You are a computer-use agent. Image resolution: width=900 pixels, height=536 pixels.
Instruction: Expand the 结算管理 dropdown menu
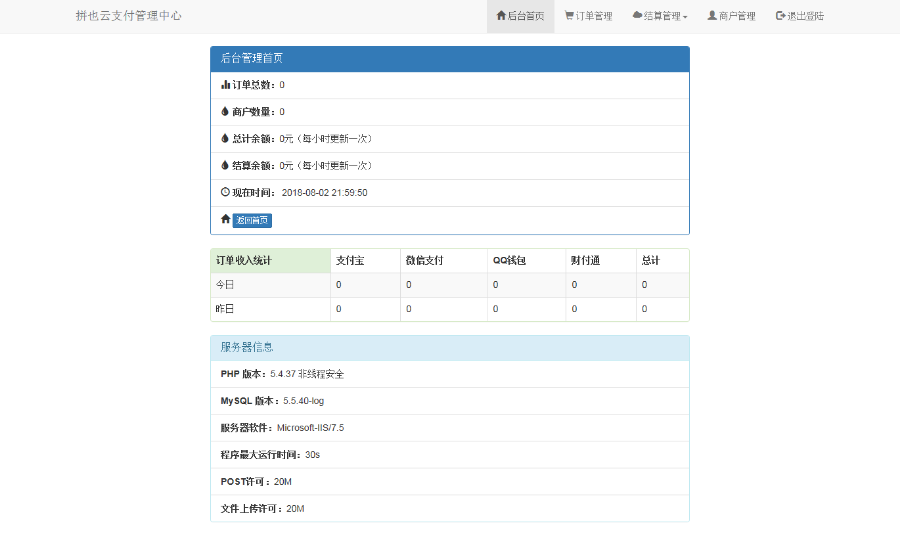click(x=660, y=16)
